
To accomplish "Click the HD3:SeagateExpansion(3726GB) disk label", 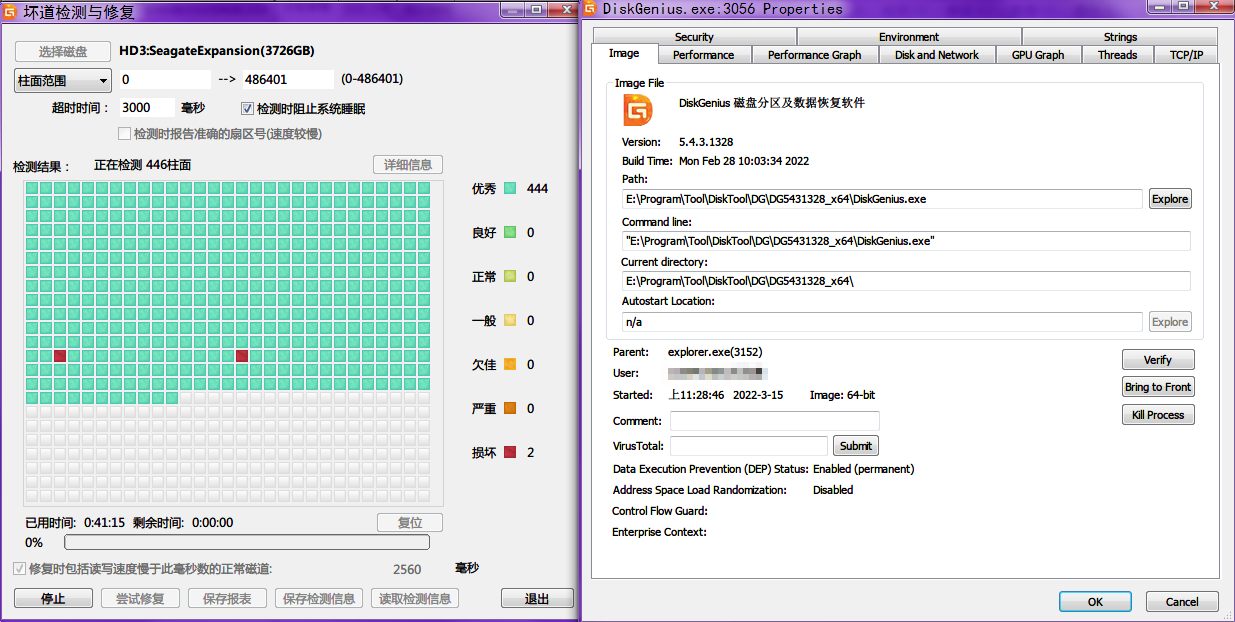I will tap(217, 51).
